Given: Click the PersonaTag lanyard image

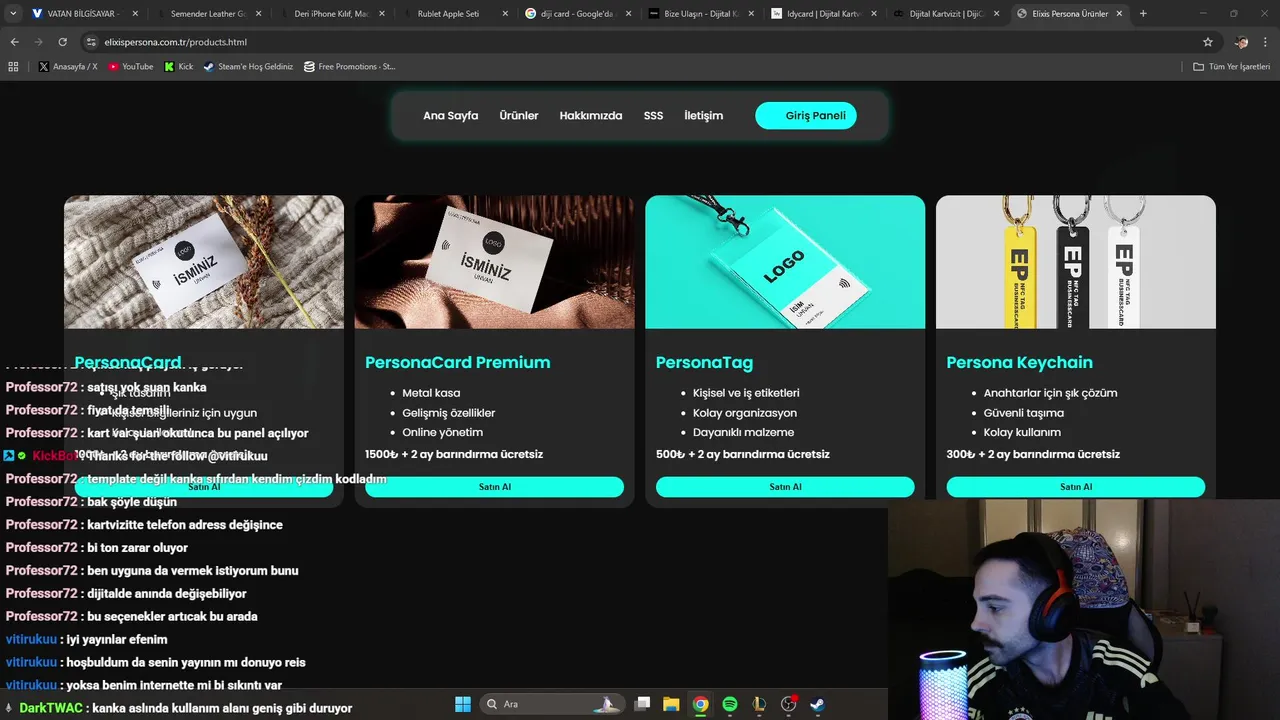Looking at the screenshot, I should pos(785,262).
